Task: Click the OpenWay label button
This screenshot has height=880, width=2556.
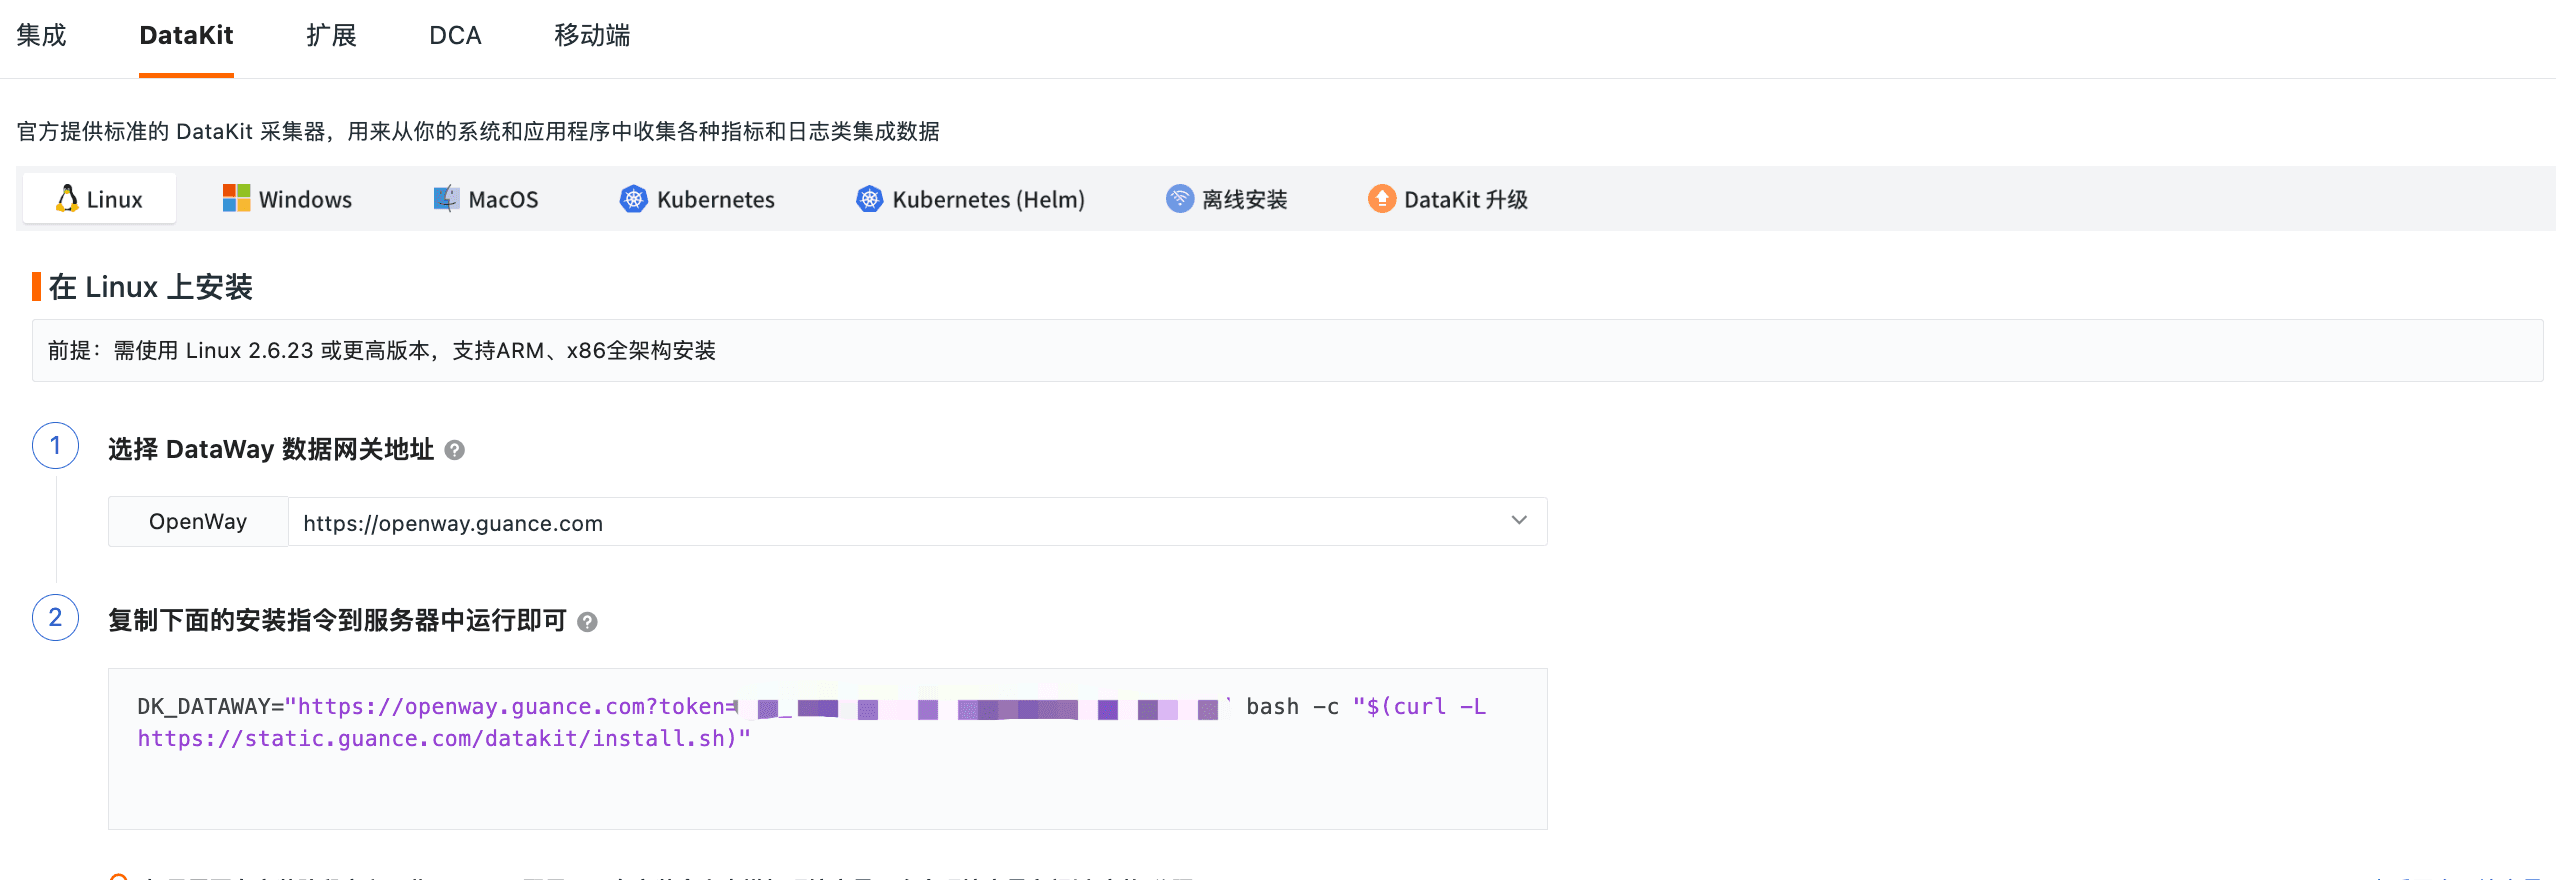Action: (198, 522)
